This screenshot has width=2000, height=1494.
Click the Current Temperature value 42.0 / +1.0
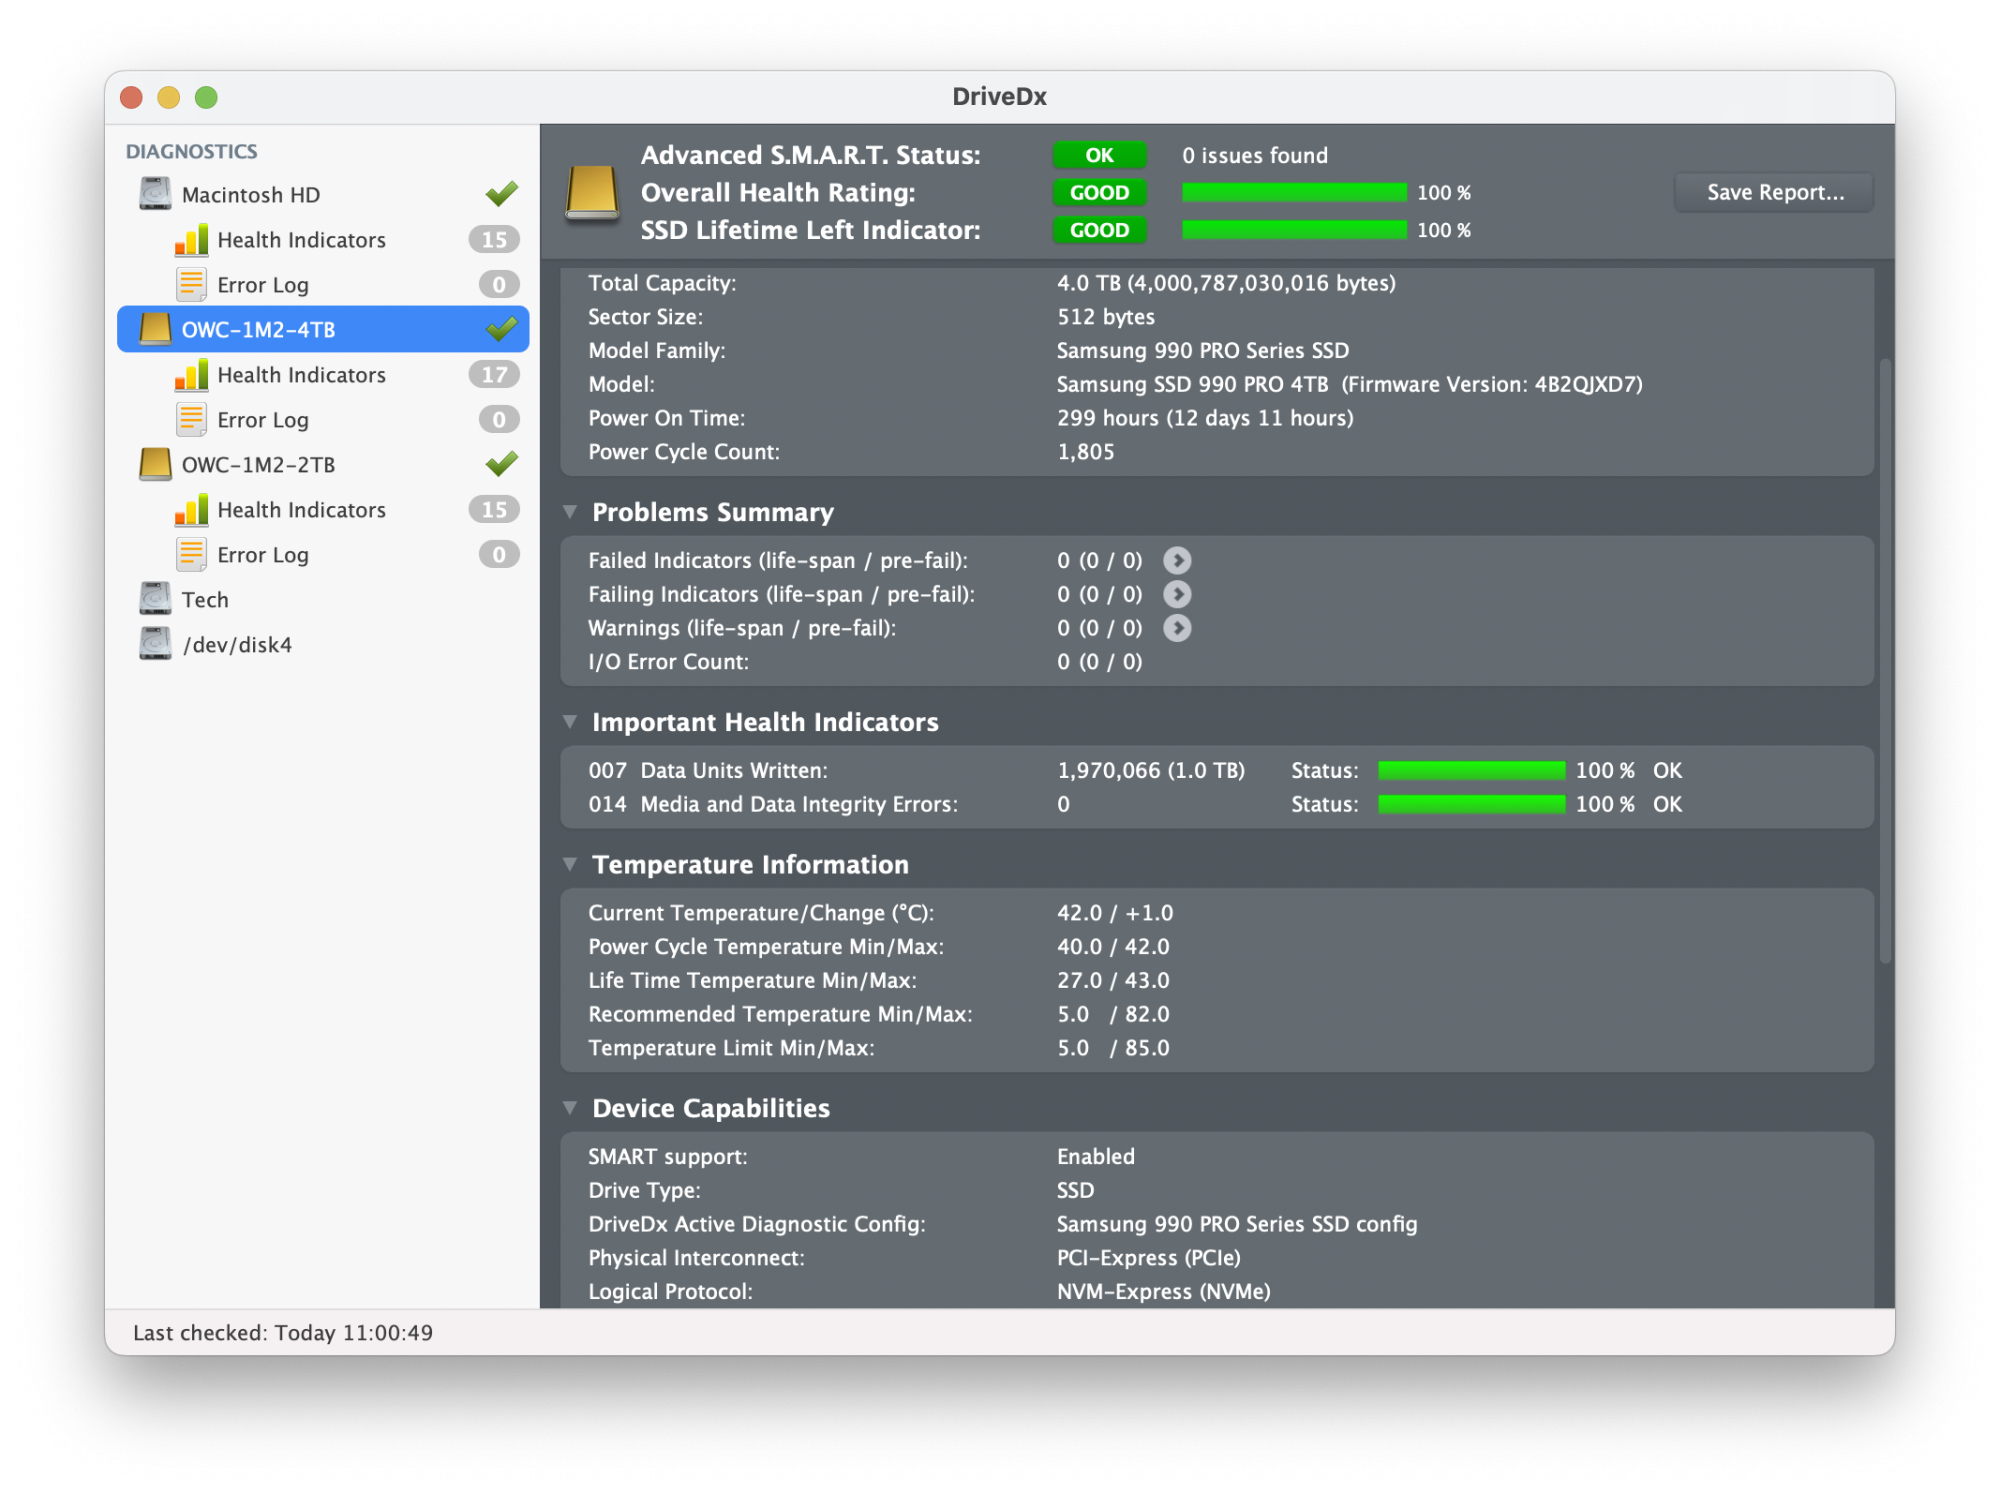[1115, 913]
